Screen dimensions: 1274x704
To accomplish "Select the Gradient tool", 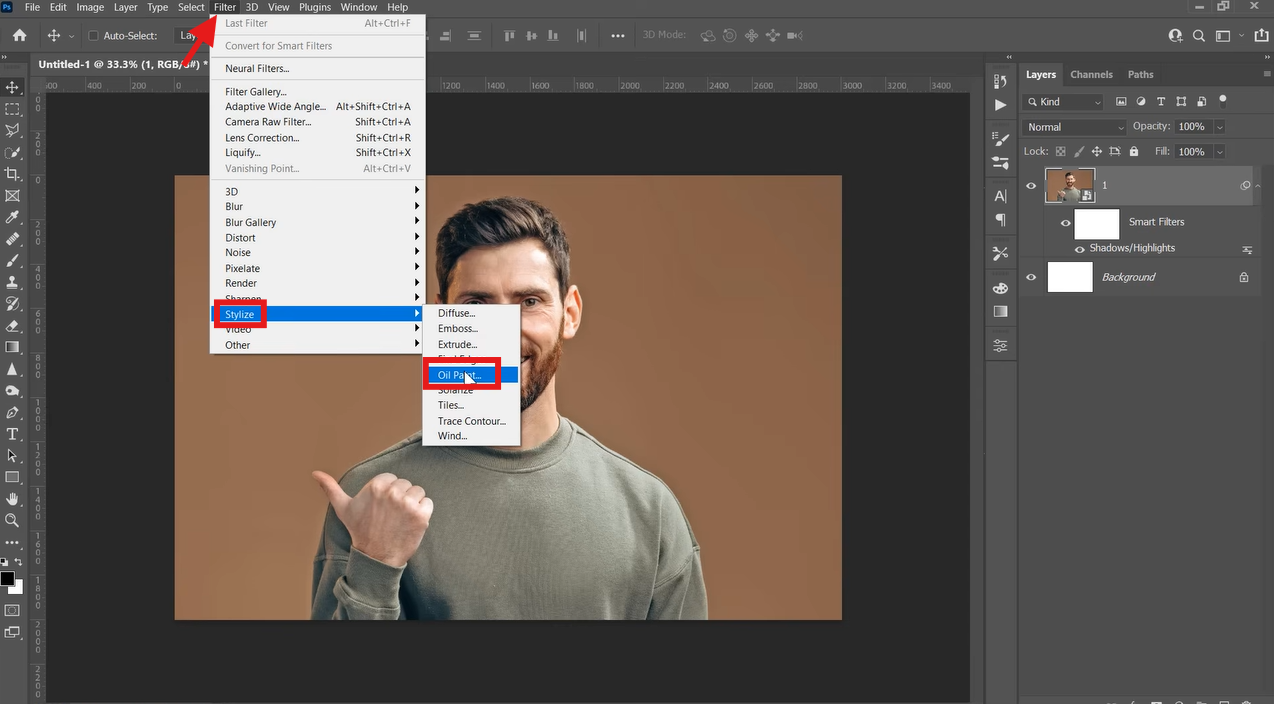I will (x=12, y=347).
